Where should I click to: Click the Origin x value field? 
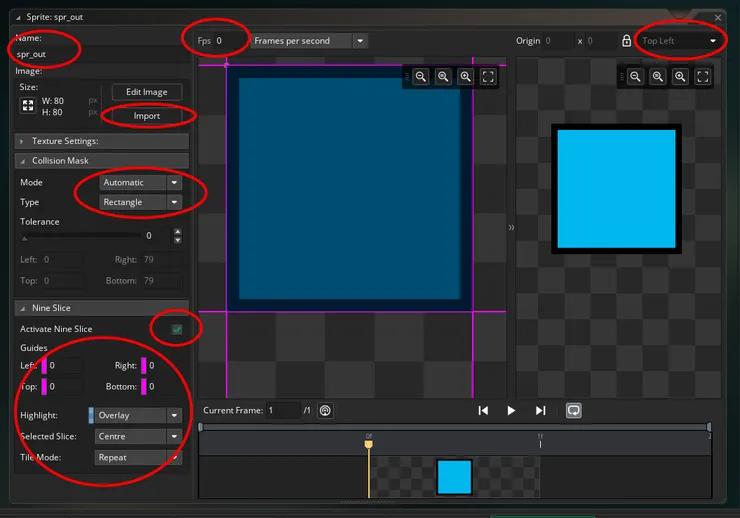click(x=558, y=41)
